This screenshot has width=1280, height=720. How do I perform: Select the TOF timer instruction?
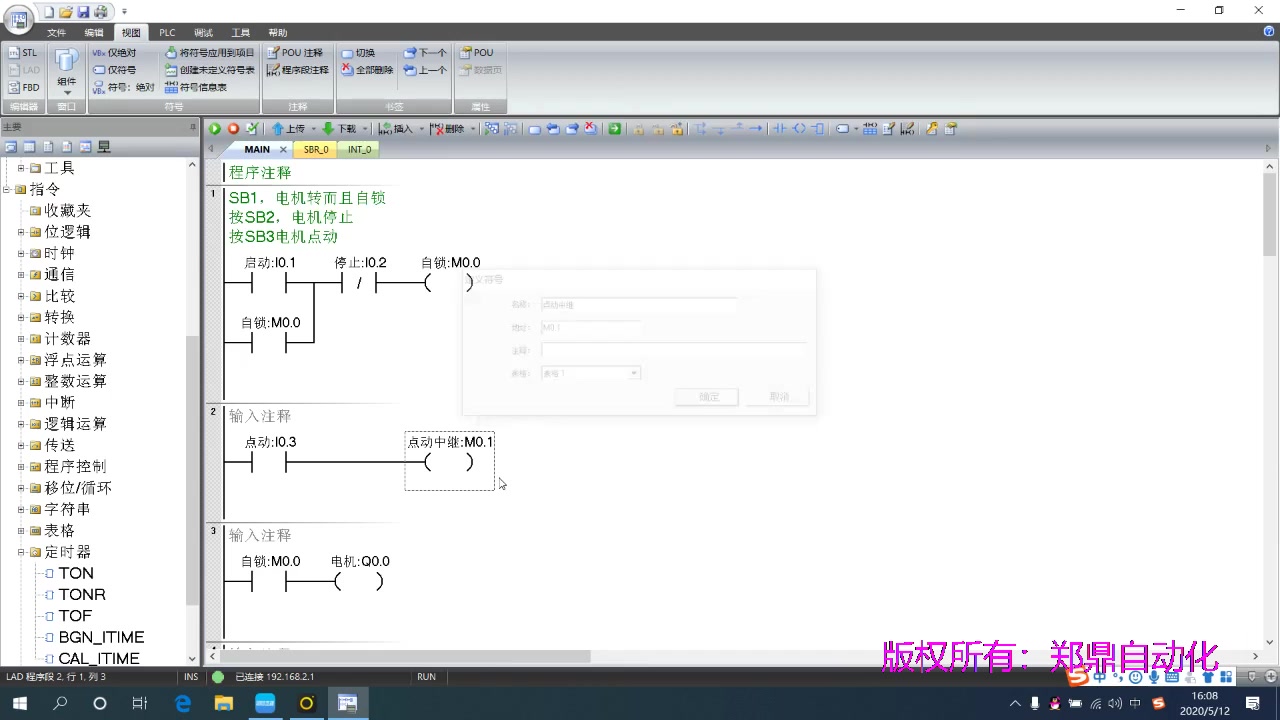click(75, 616)
